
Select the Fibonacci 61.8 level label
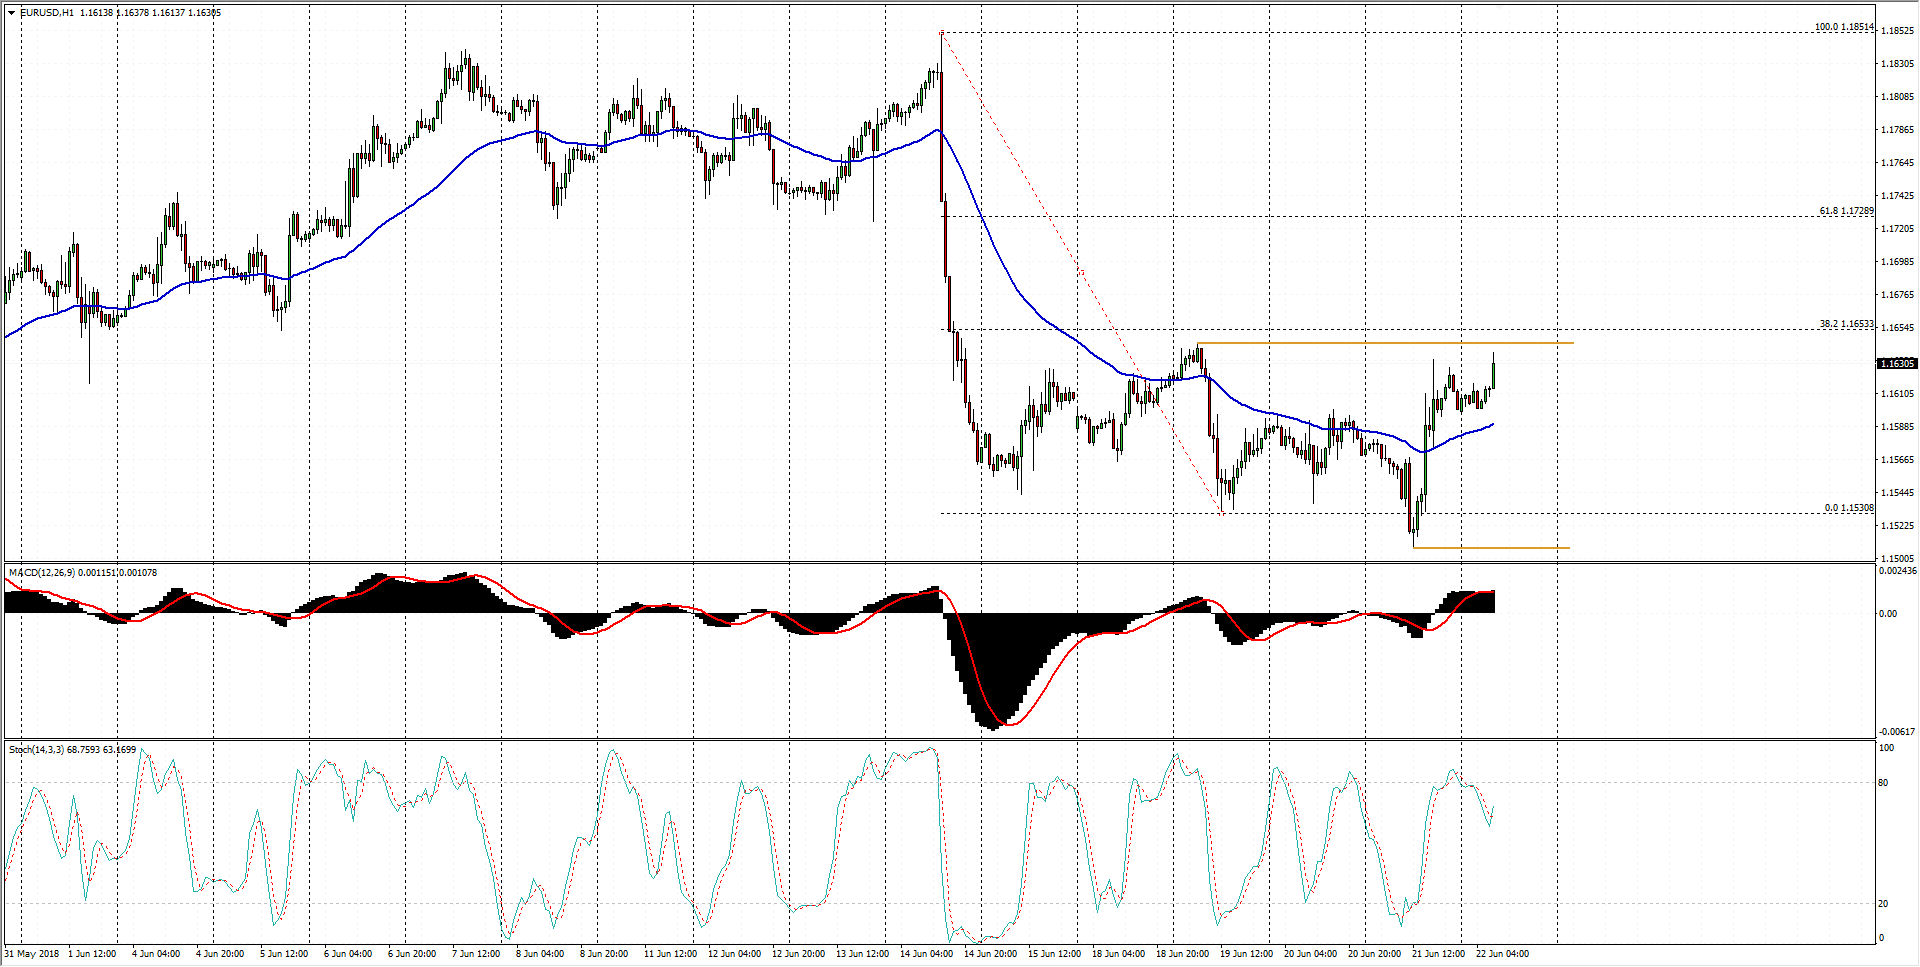[1845, 211]
